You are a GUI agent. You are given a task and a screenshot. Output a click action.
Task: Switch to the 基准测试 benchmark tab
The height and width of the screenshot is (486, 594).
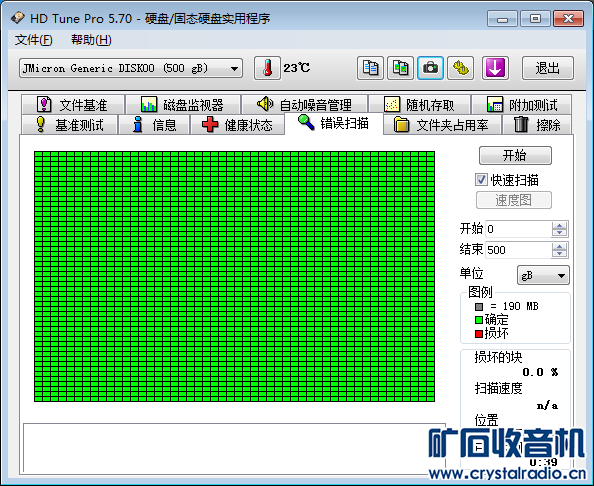(x=69, y=125)
